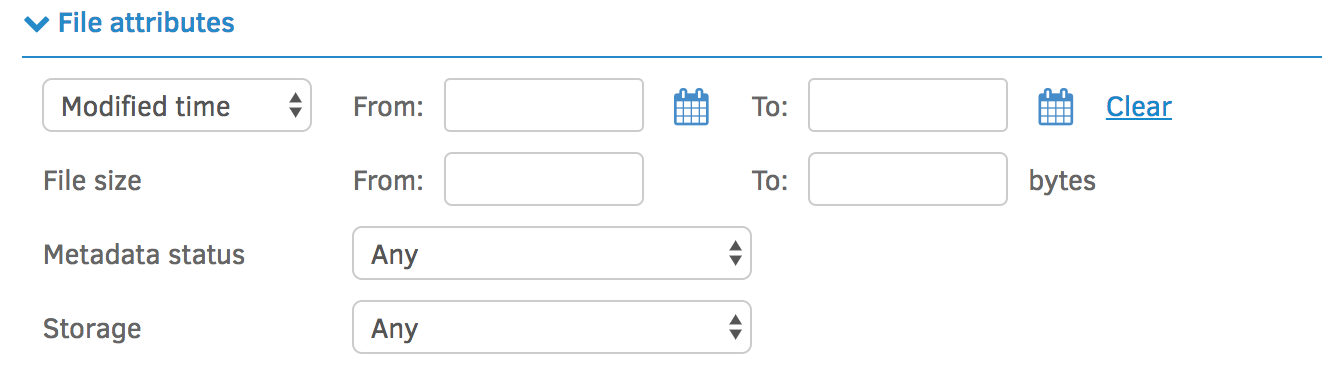This screenshot has height=378, width=1338.
Task: Select the Metadata status label
Action: pyautogui.click(x=144, y=254)
